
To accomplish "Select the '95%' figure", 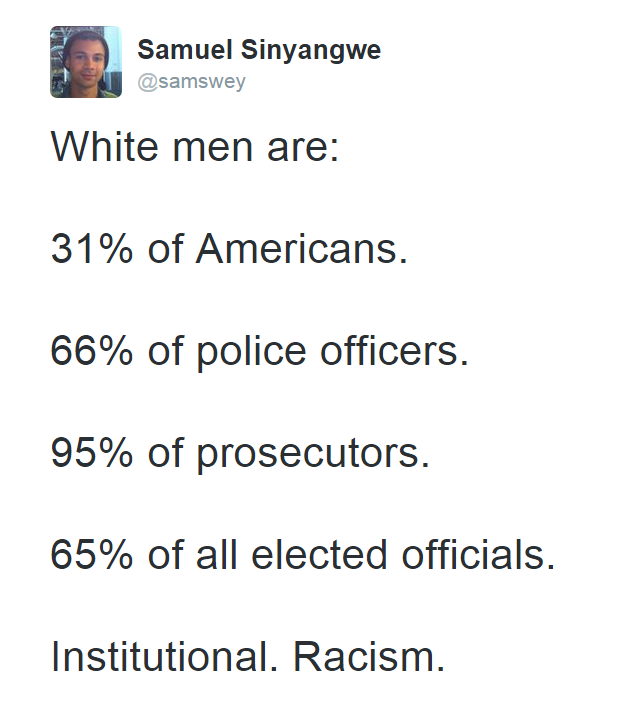I will (x=92, y=453).
